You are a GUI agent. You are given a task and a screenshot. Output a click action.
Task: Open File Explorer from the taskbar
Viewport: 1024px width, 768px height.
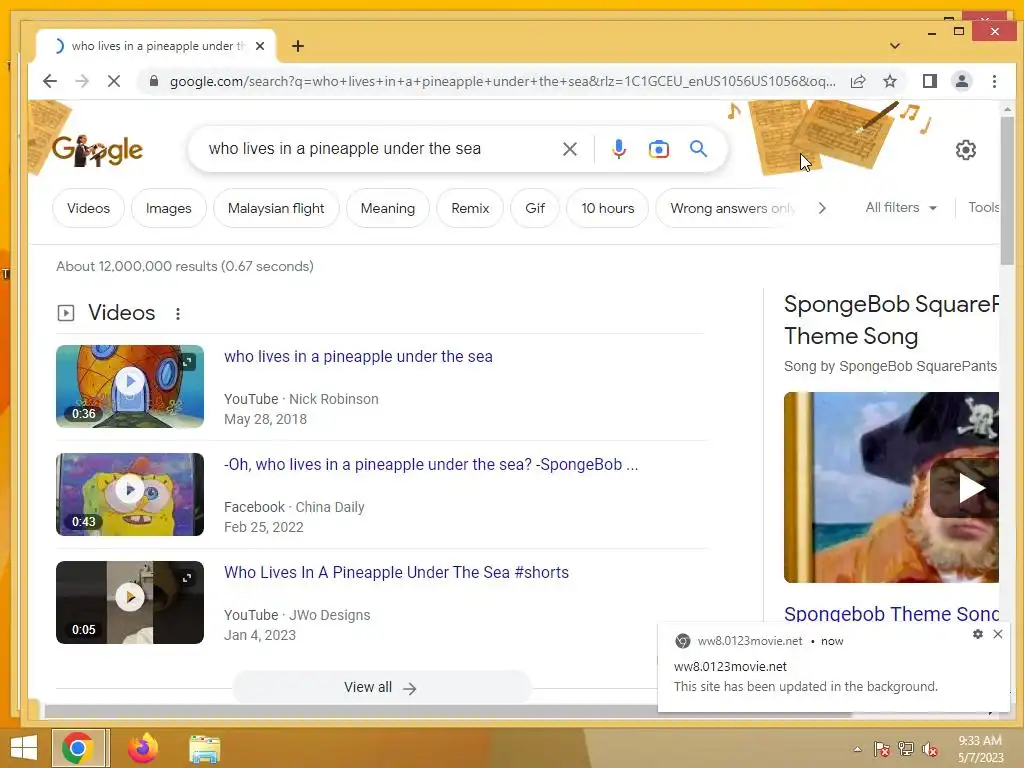pos(204,748)
